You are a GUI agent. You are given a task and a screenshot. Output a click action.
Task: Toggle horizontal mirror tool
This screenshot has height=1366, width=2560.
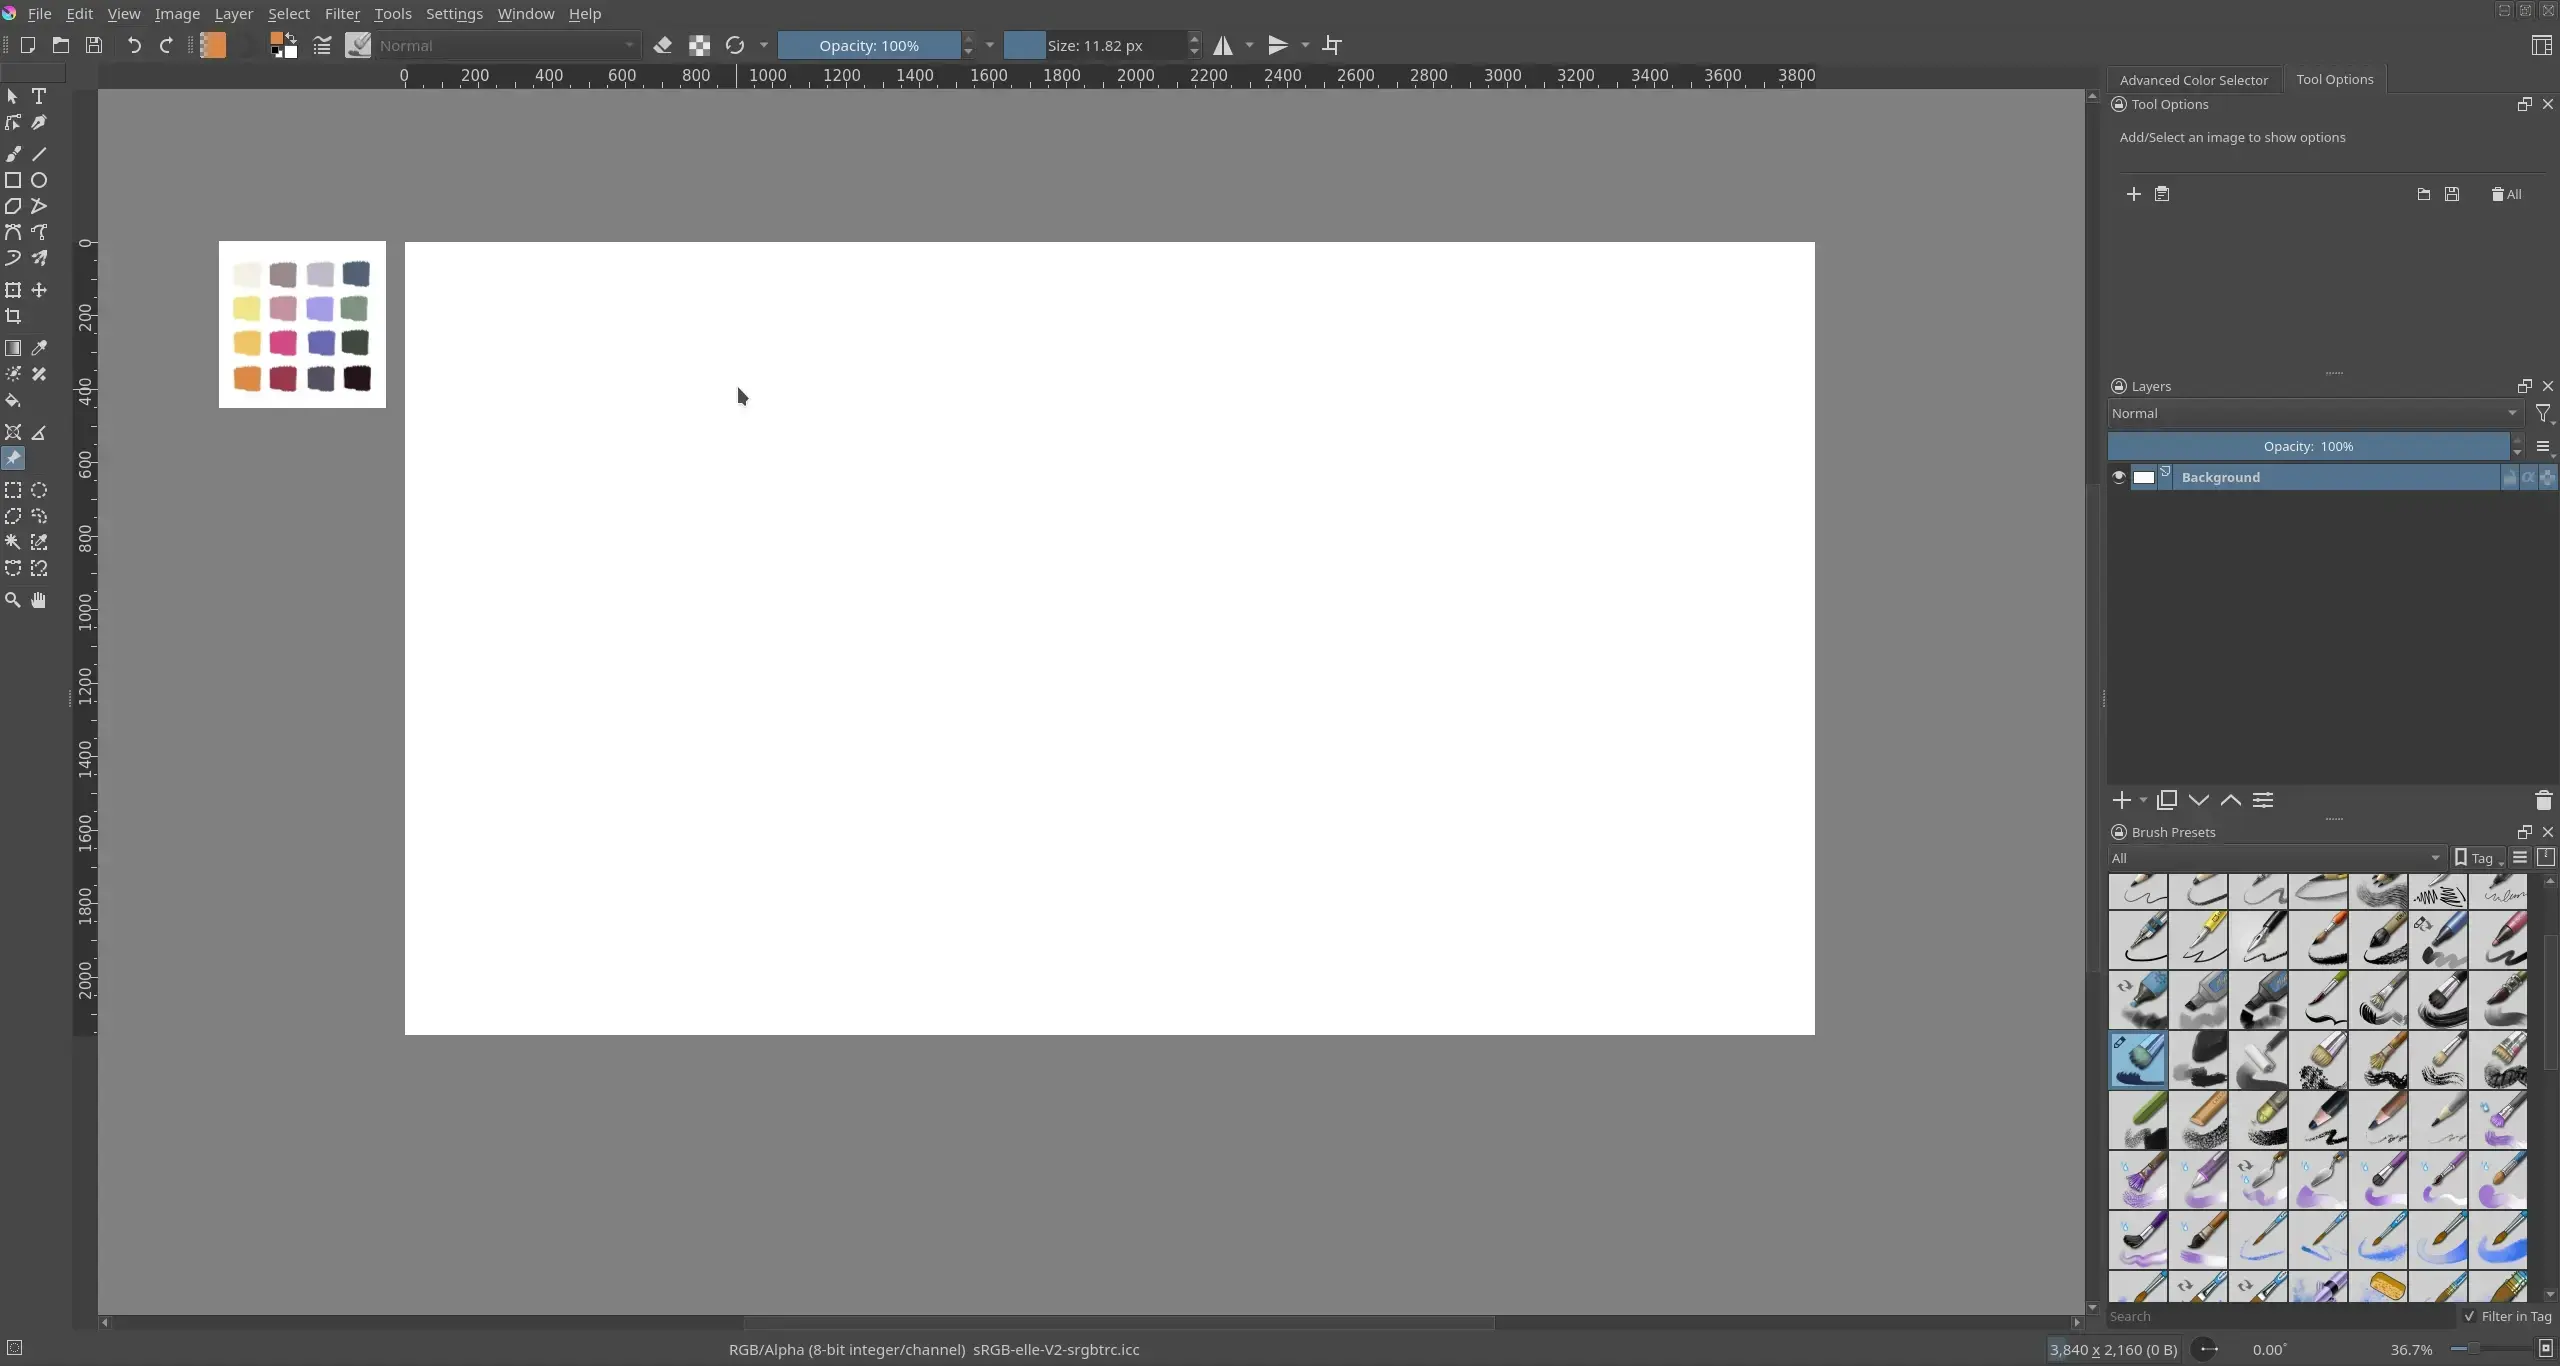pos(1222,45)
